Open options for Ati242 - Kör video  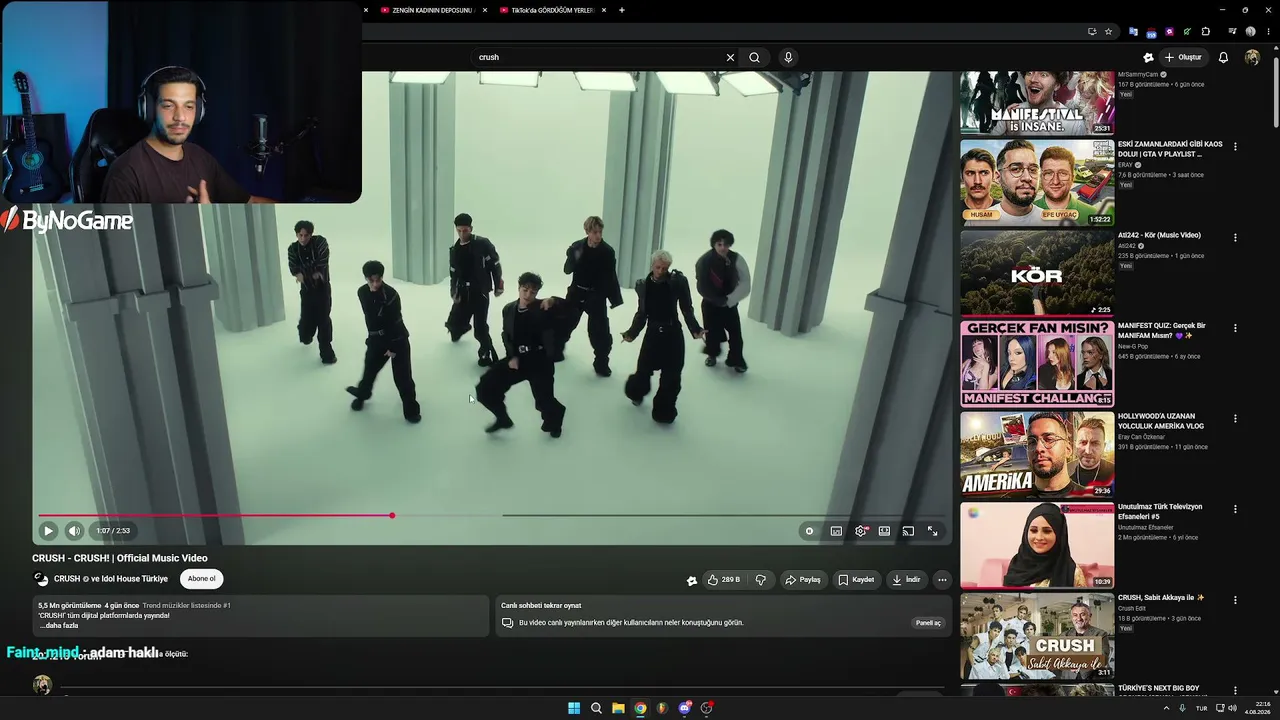click(x=1235, y=238)
